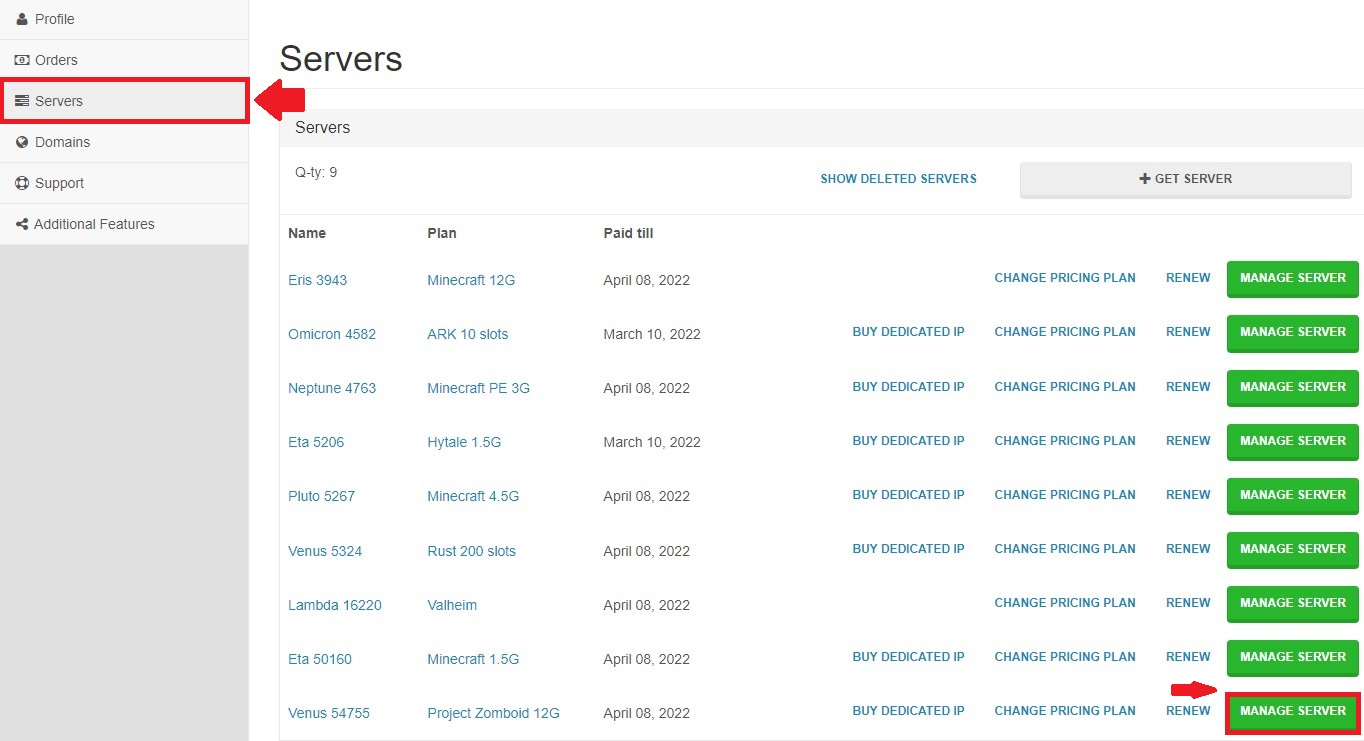Show deleted servers

point(897,178)
